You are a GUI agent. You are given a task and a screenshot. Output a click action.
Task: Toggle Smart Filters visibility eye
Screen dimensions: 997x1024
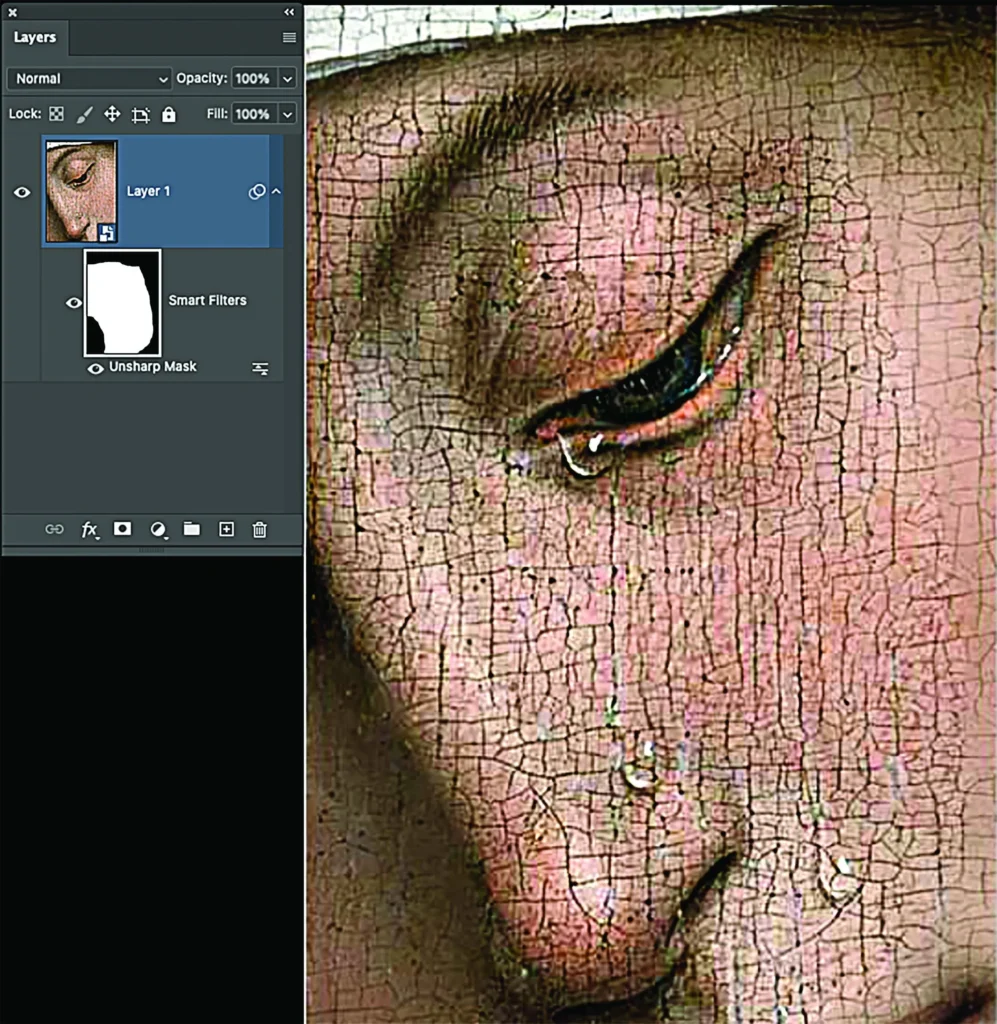tap(74, 302)
